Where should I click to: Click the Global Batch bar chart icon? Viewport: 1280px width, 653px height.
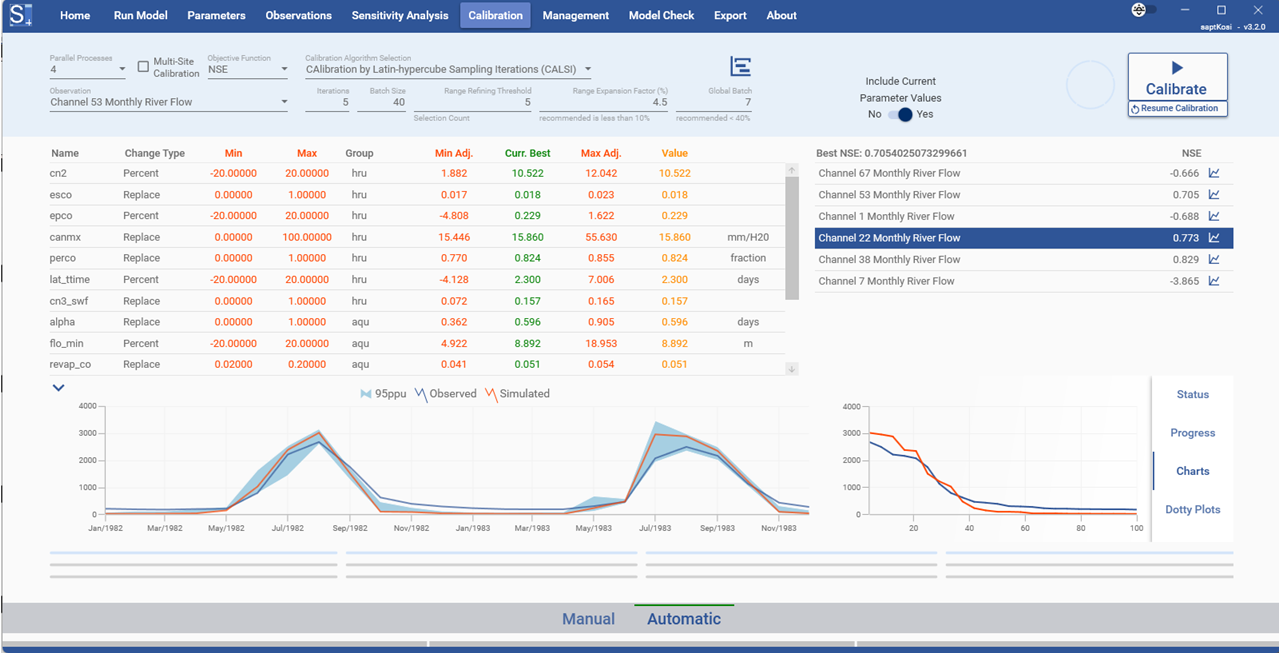739,64
